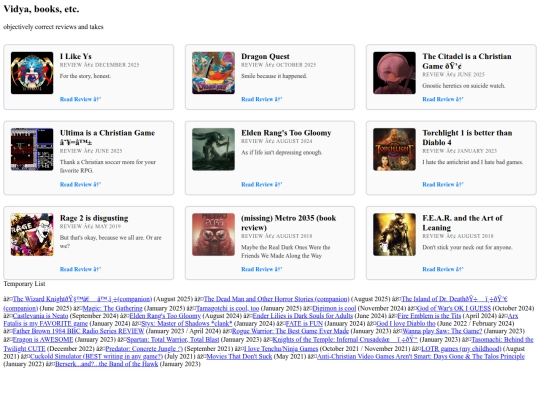Open Anti-Christian Video Games Aren't Smart link
This screenshot has width=540, height=405.
click(x=421, y=356)
